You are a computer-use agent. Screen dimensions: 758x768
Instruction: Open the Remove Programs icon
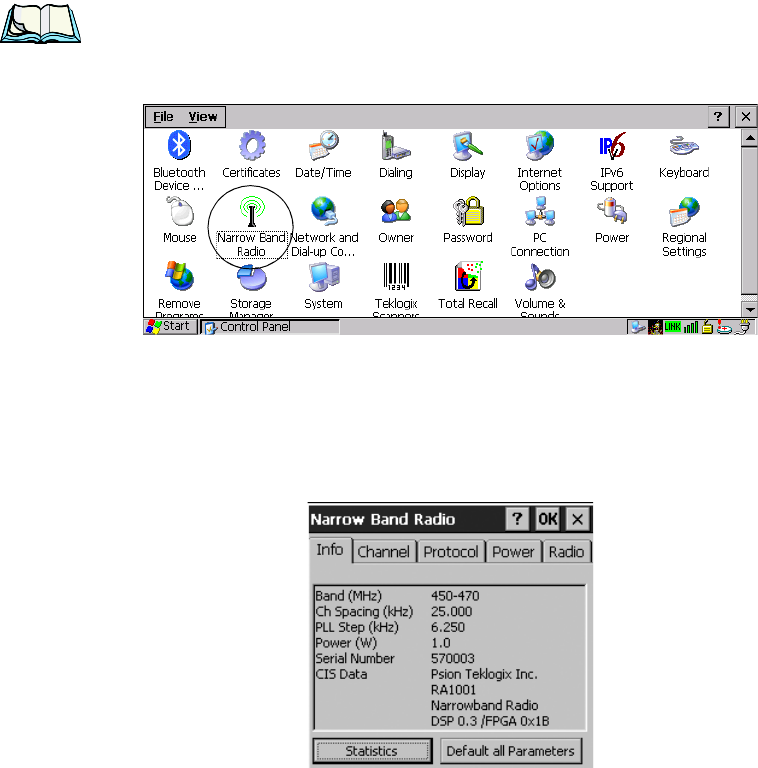click(x=179, y=276)
